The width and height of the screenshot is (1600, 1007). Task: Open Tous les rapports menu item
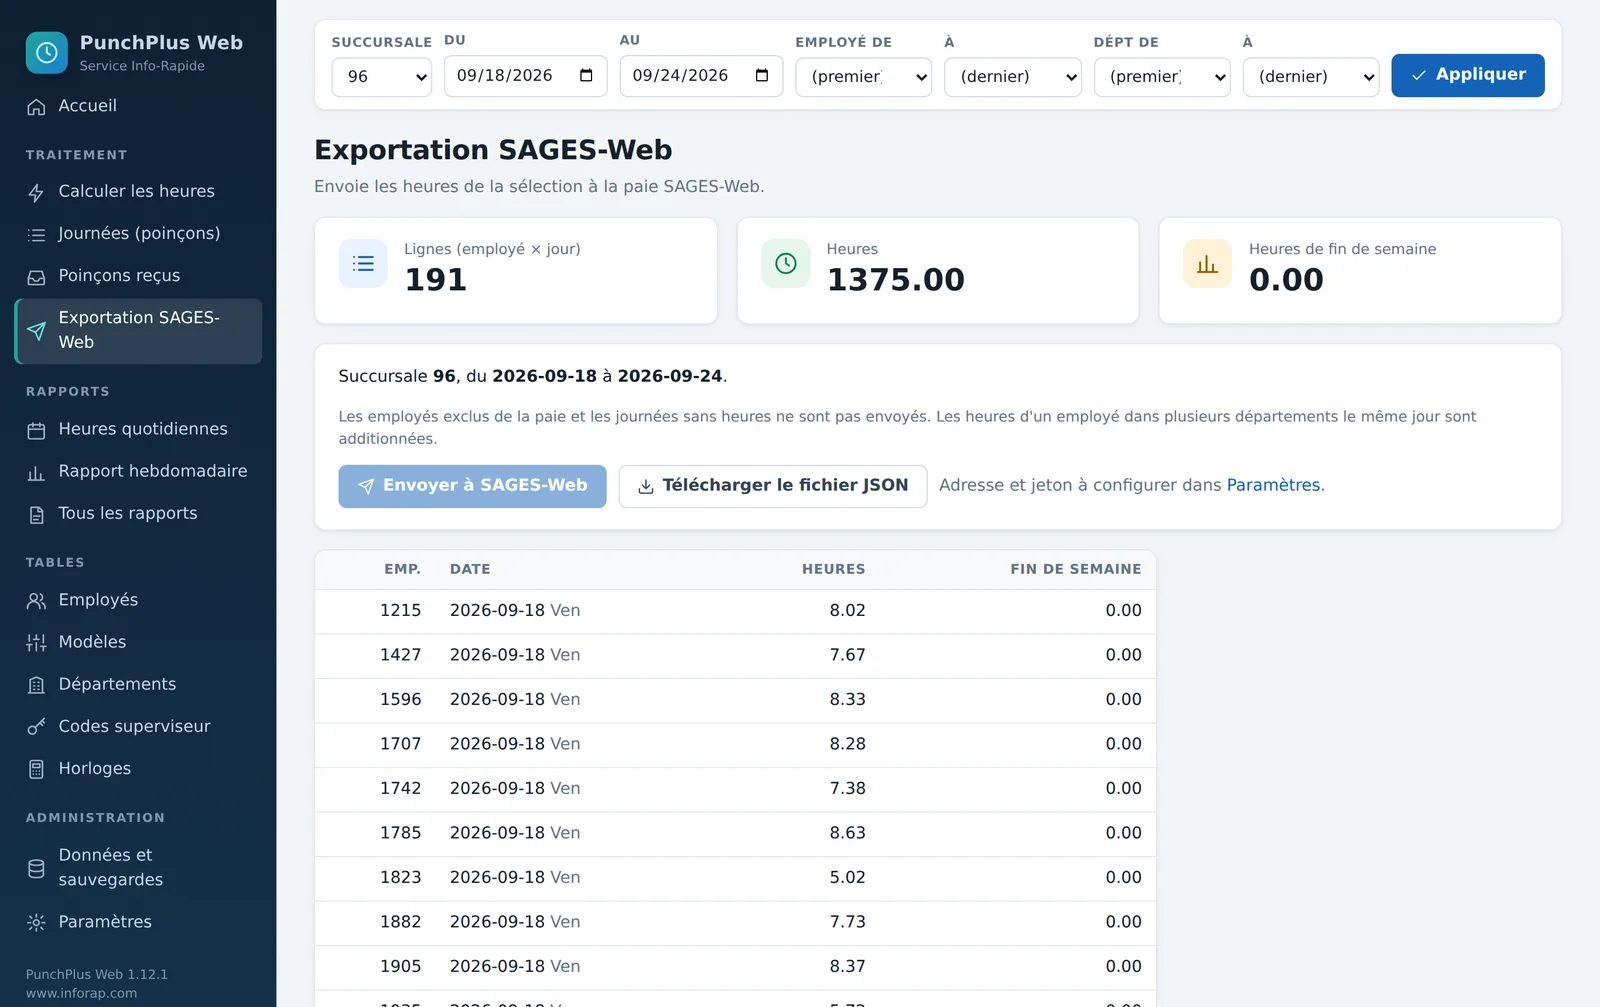(x=138, y=514)
